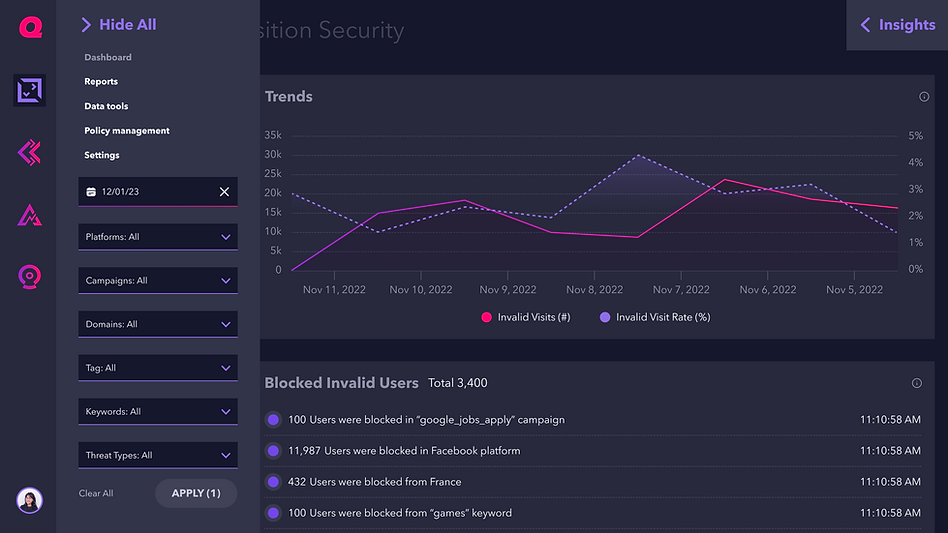Viewport: 948px width, 533px height.
Task: Click the Hide All label
Action: point(128,25)
